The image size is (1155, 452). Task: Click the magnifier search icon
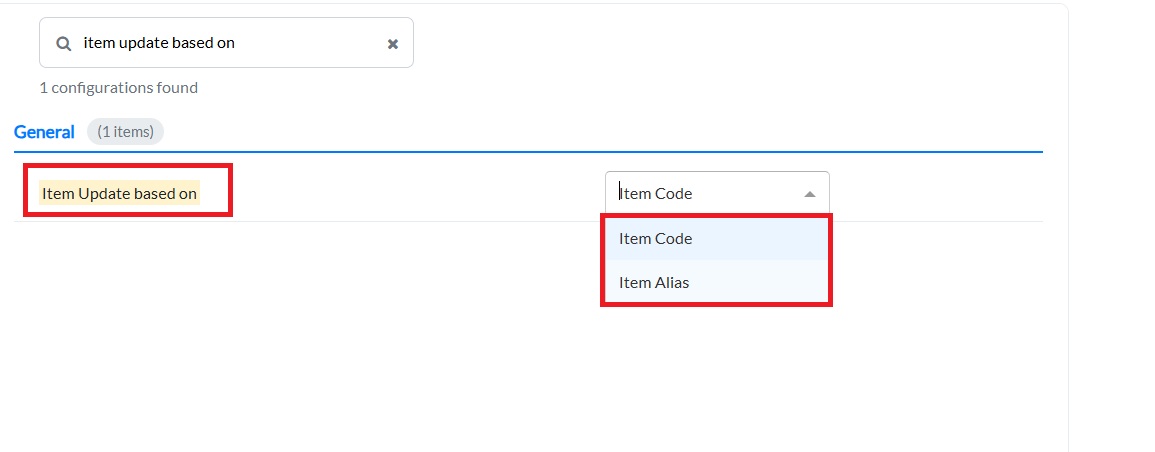(x=64, y=44)
